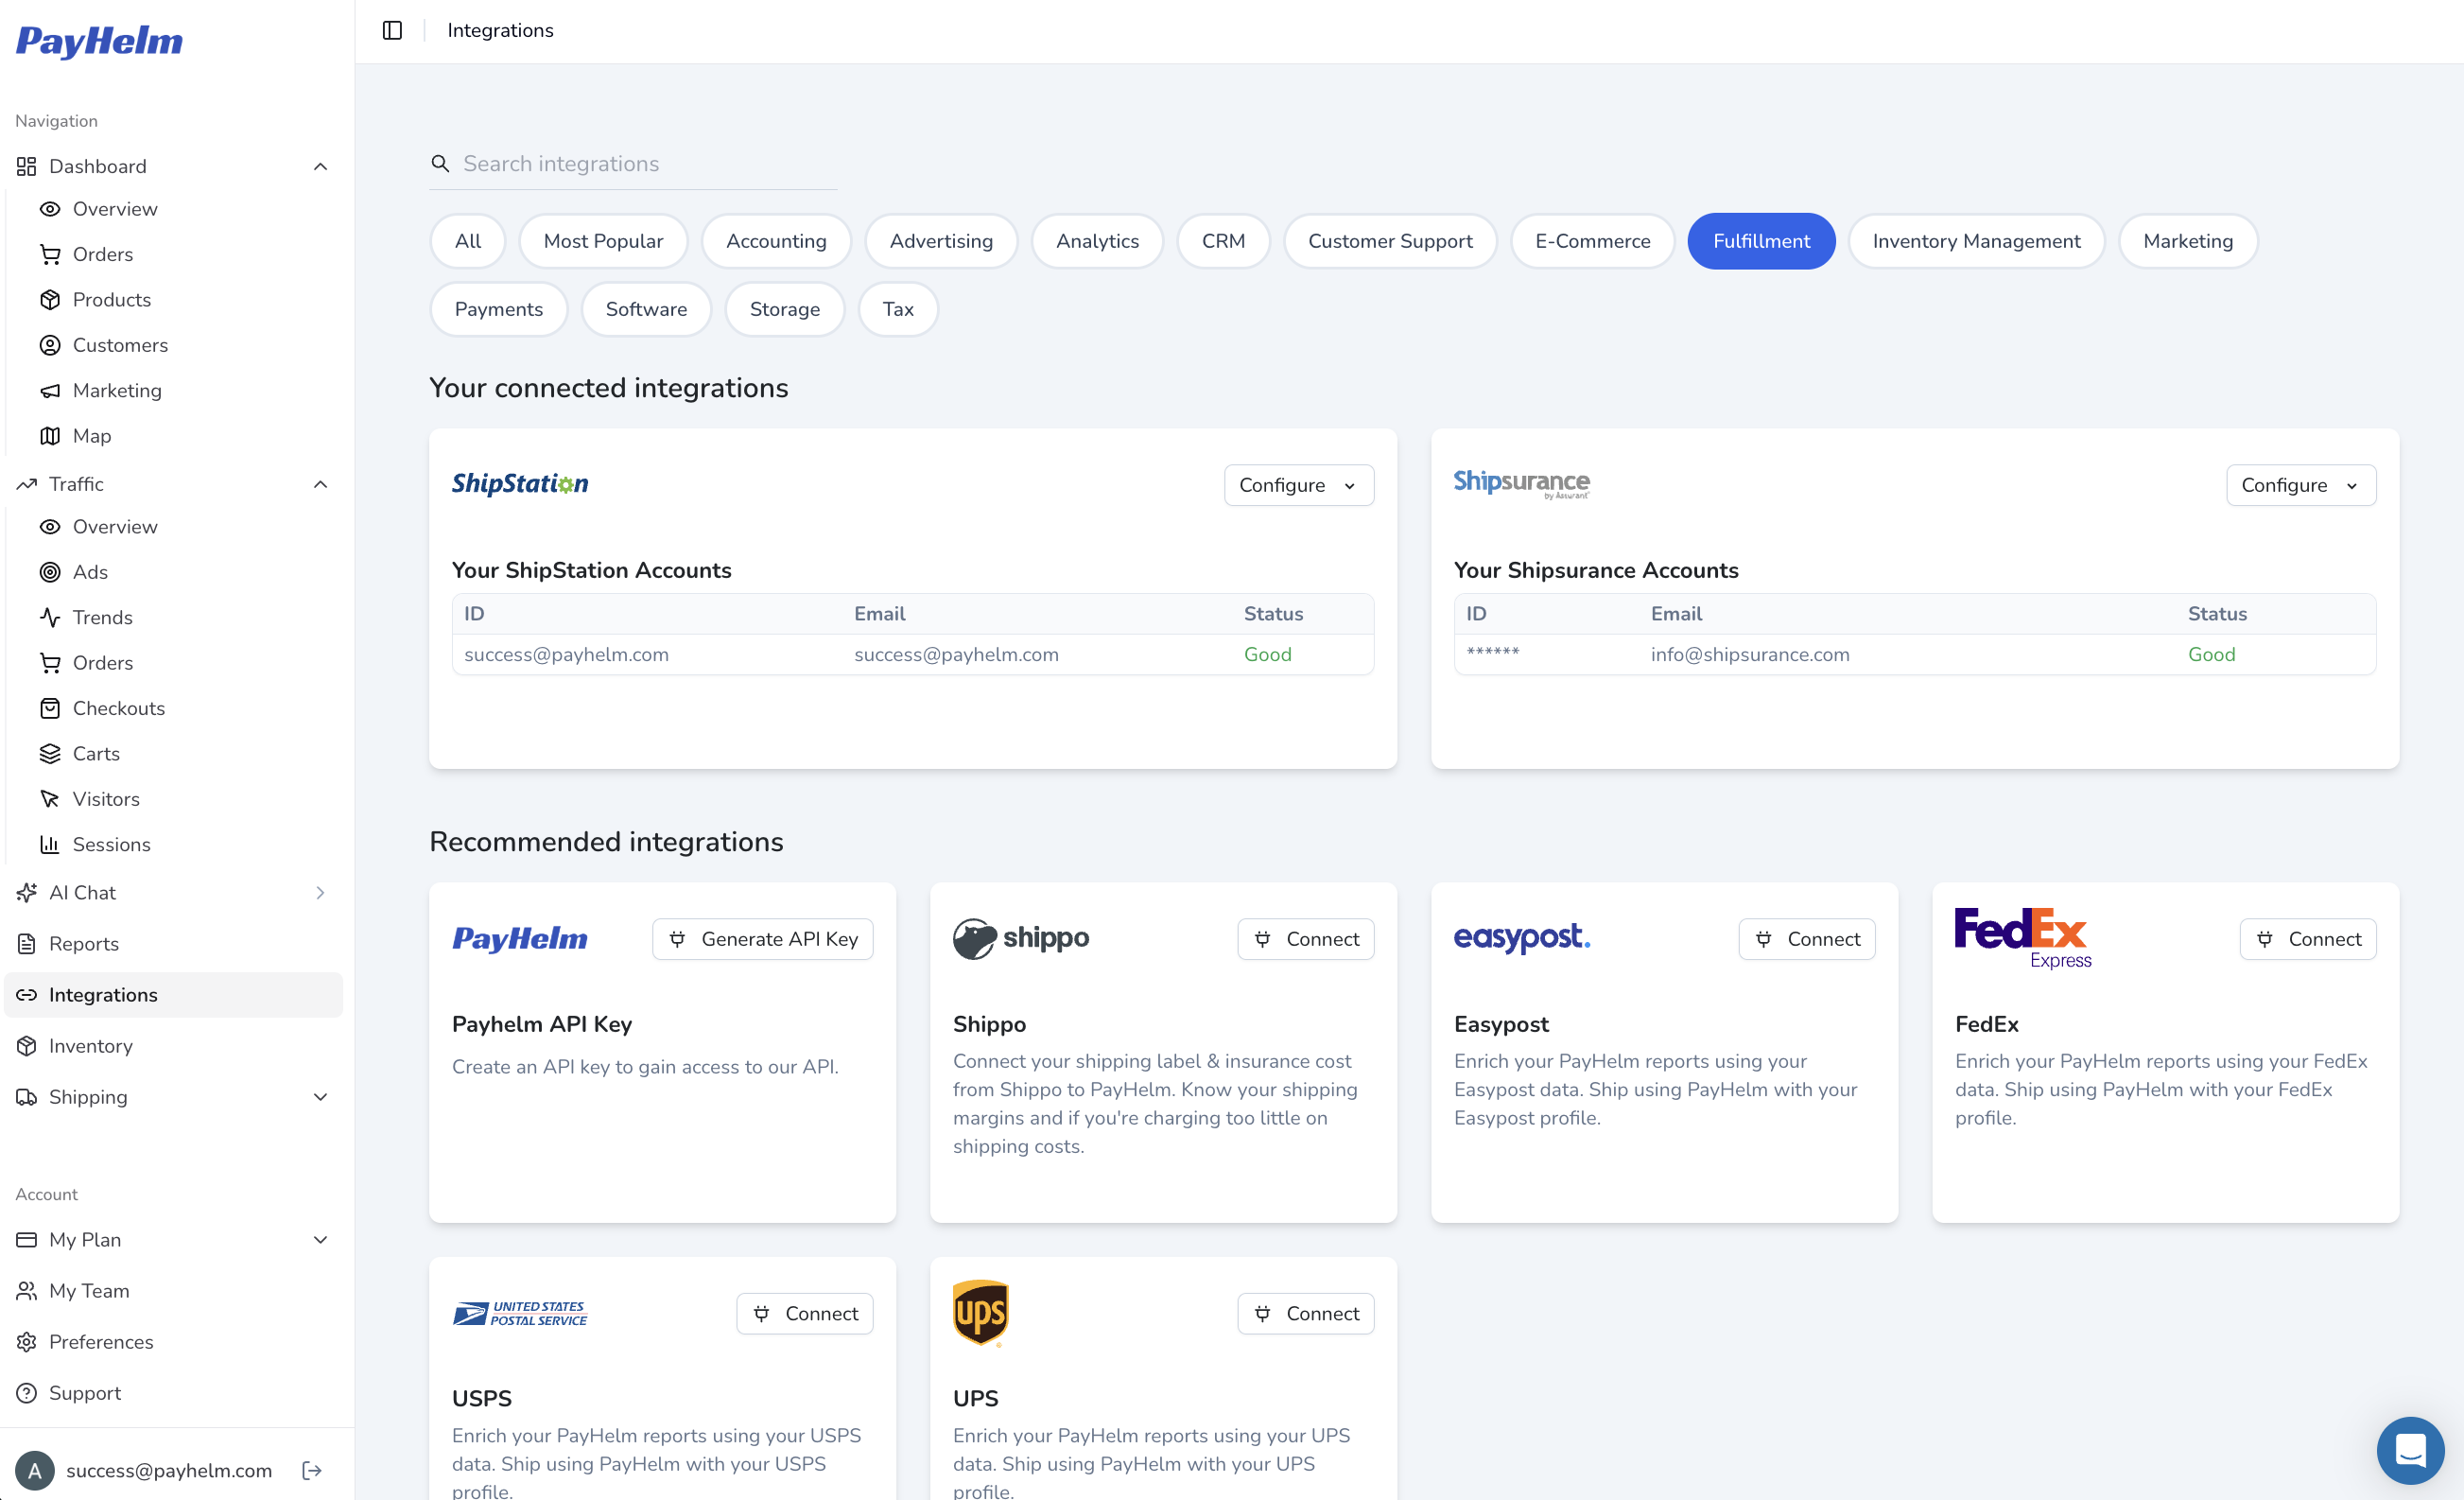Click the PayHelm logo in sidebar

99,41
